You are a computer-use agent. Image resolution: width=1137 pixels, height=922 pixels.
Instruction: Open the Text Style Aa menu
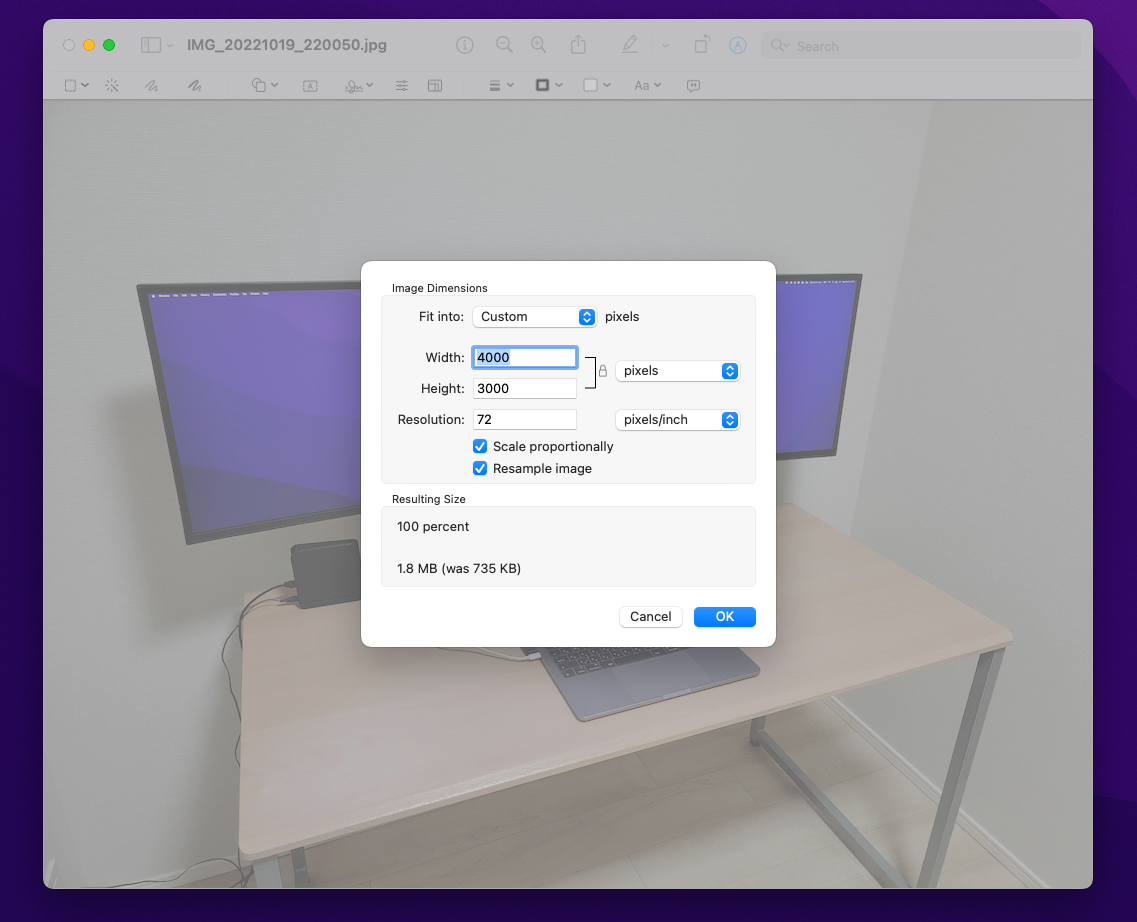(x=648, y=86)
